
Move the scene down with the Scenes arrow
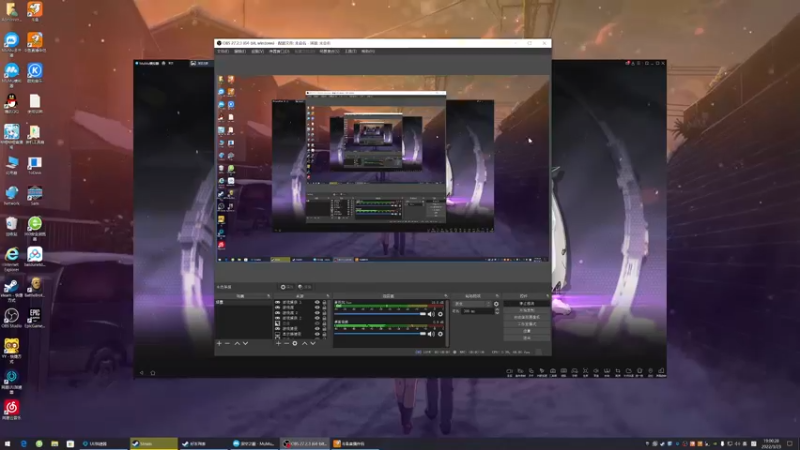(245, 343)
